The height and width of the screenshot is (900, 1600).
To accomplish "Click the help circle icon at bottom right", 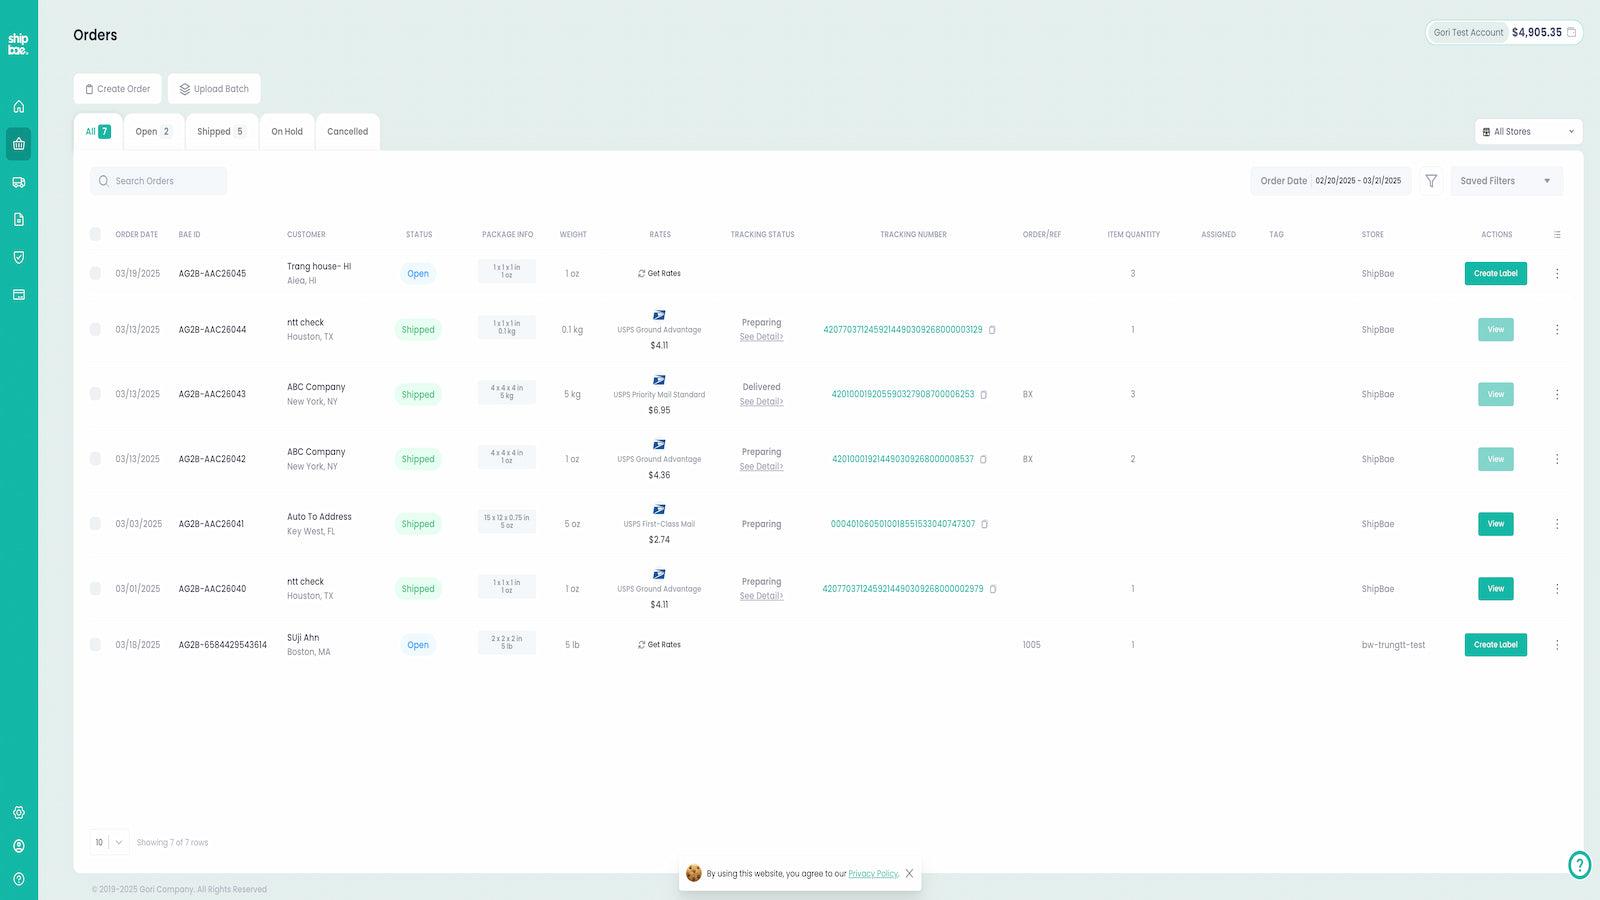I will pyautogui.click(x=1579, y=865).
